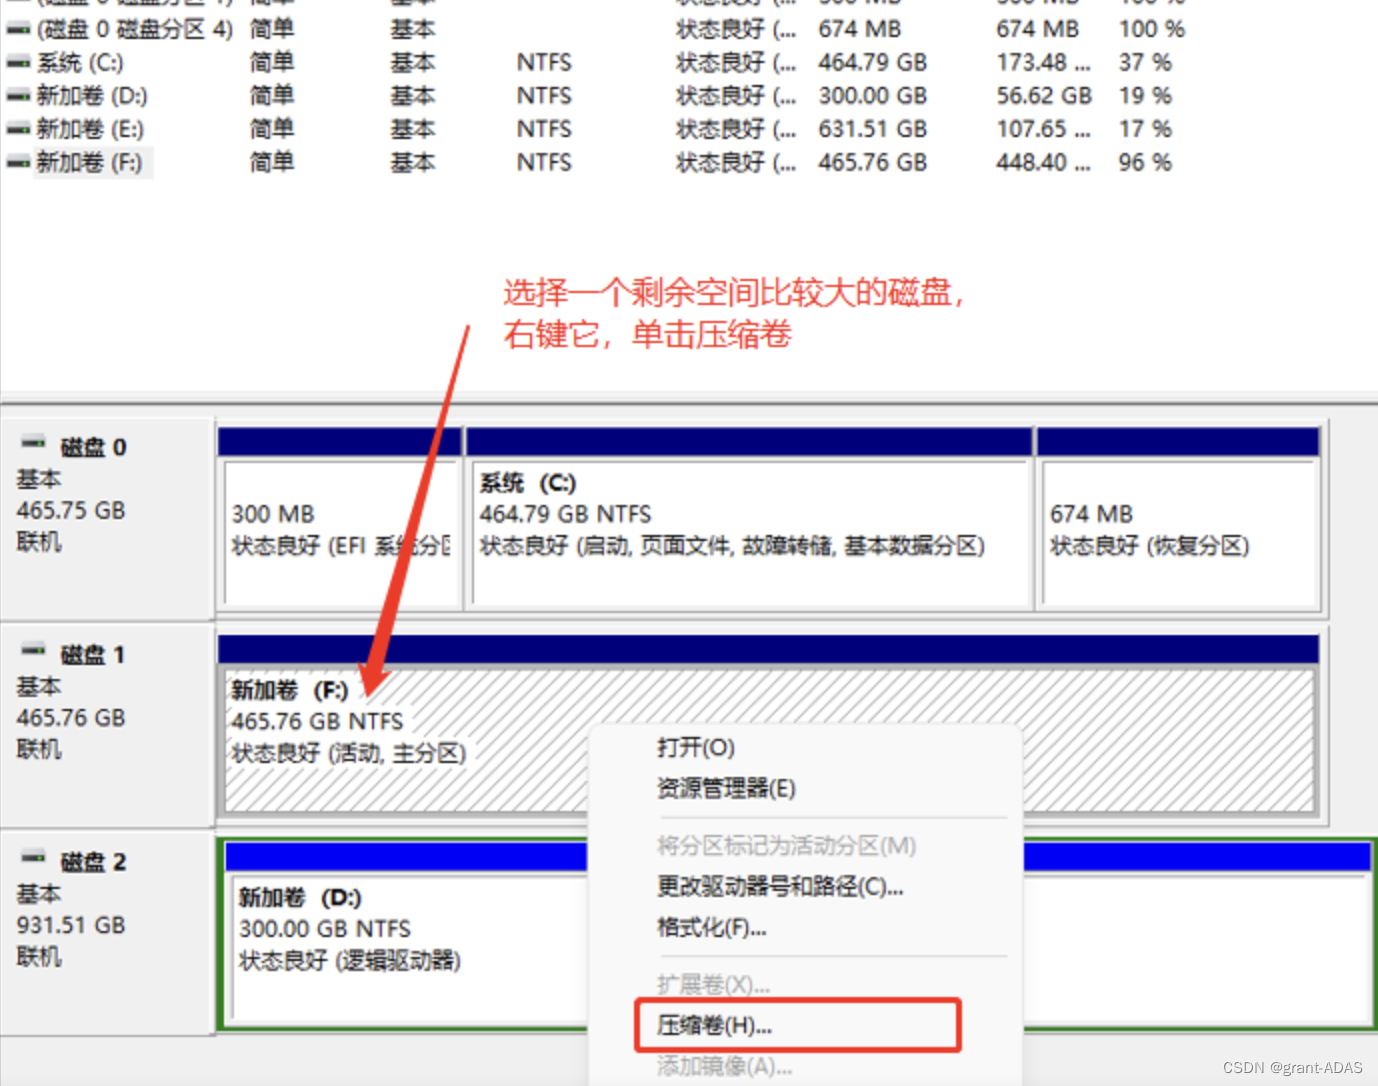Image resolution: width=1378 pixels, height=1086 pixels.
Task: Choose 压缩卷(H)... to shrink the volume
Action: pyautogui.click(x=714, y=1026)
